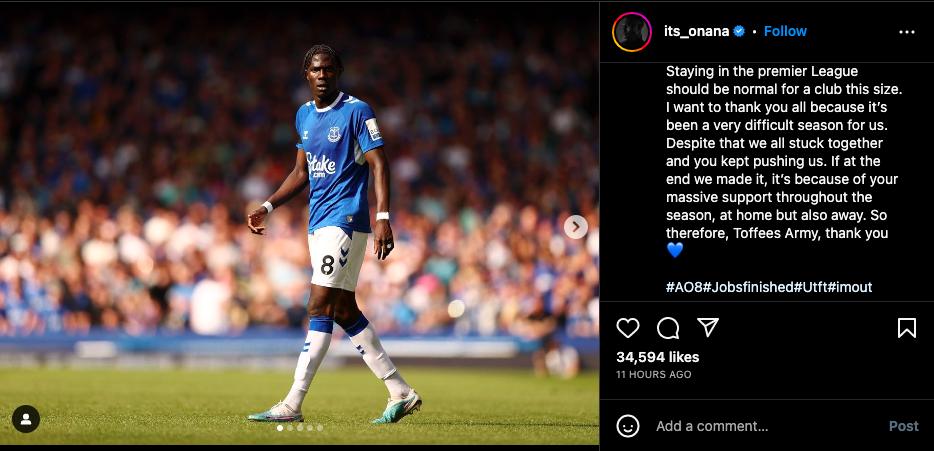Show tagged people icon on photo
Screen dimensions: 934x451
click(x=26, y=419)
